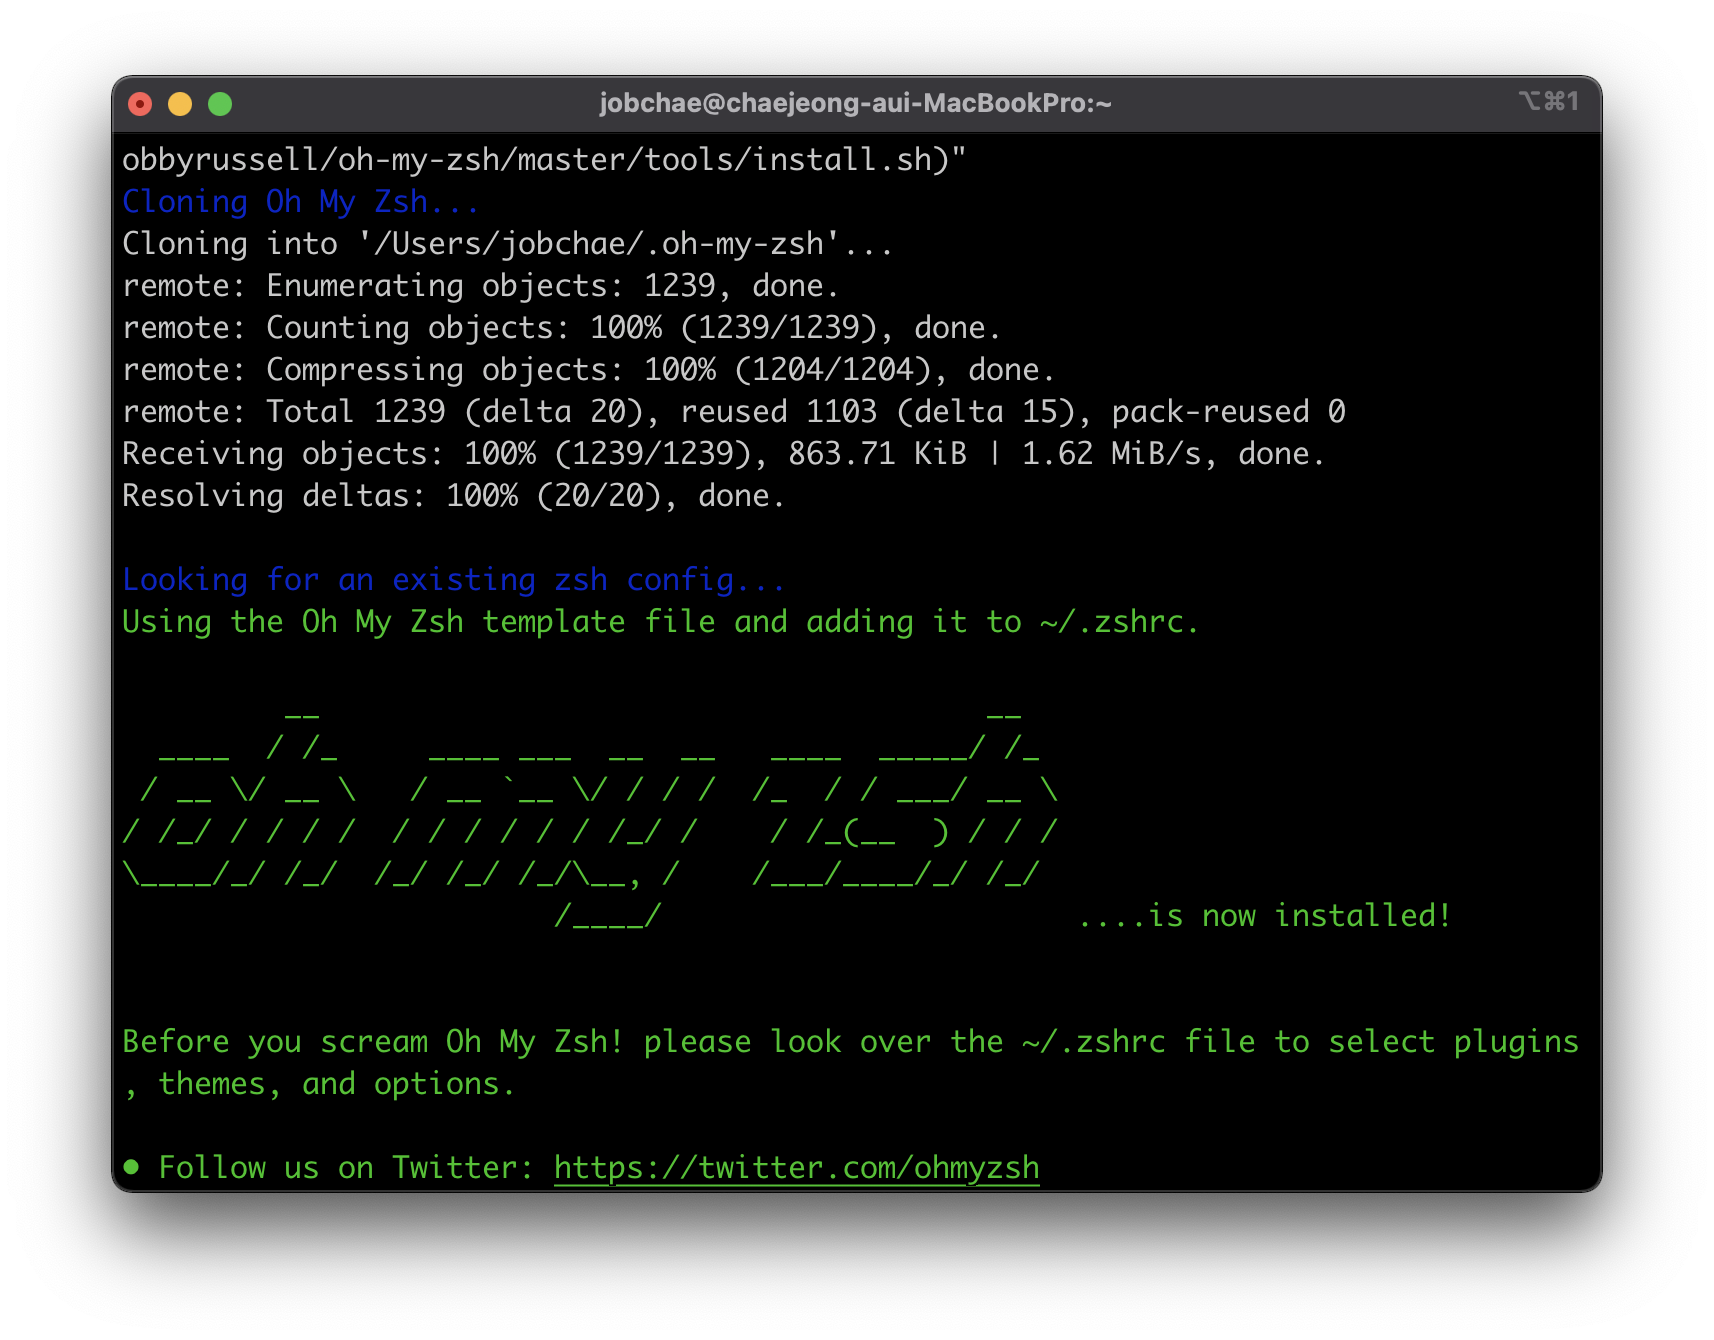1714x1340 pixels.
Task: Click the install.sh command line at top
Action: click(x=544, y=159)
